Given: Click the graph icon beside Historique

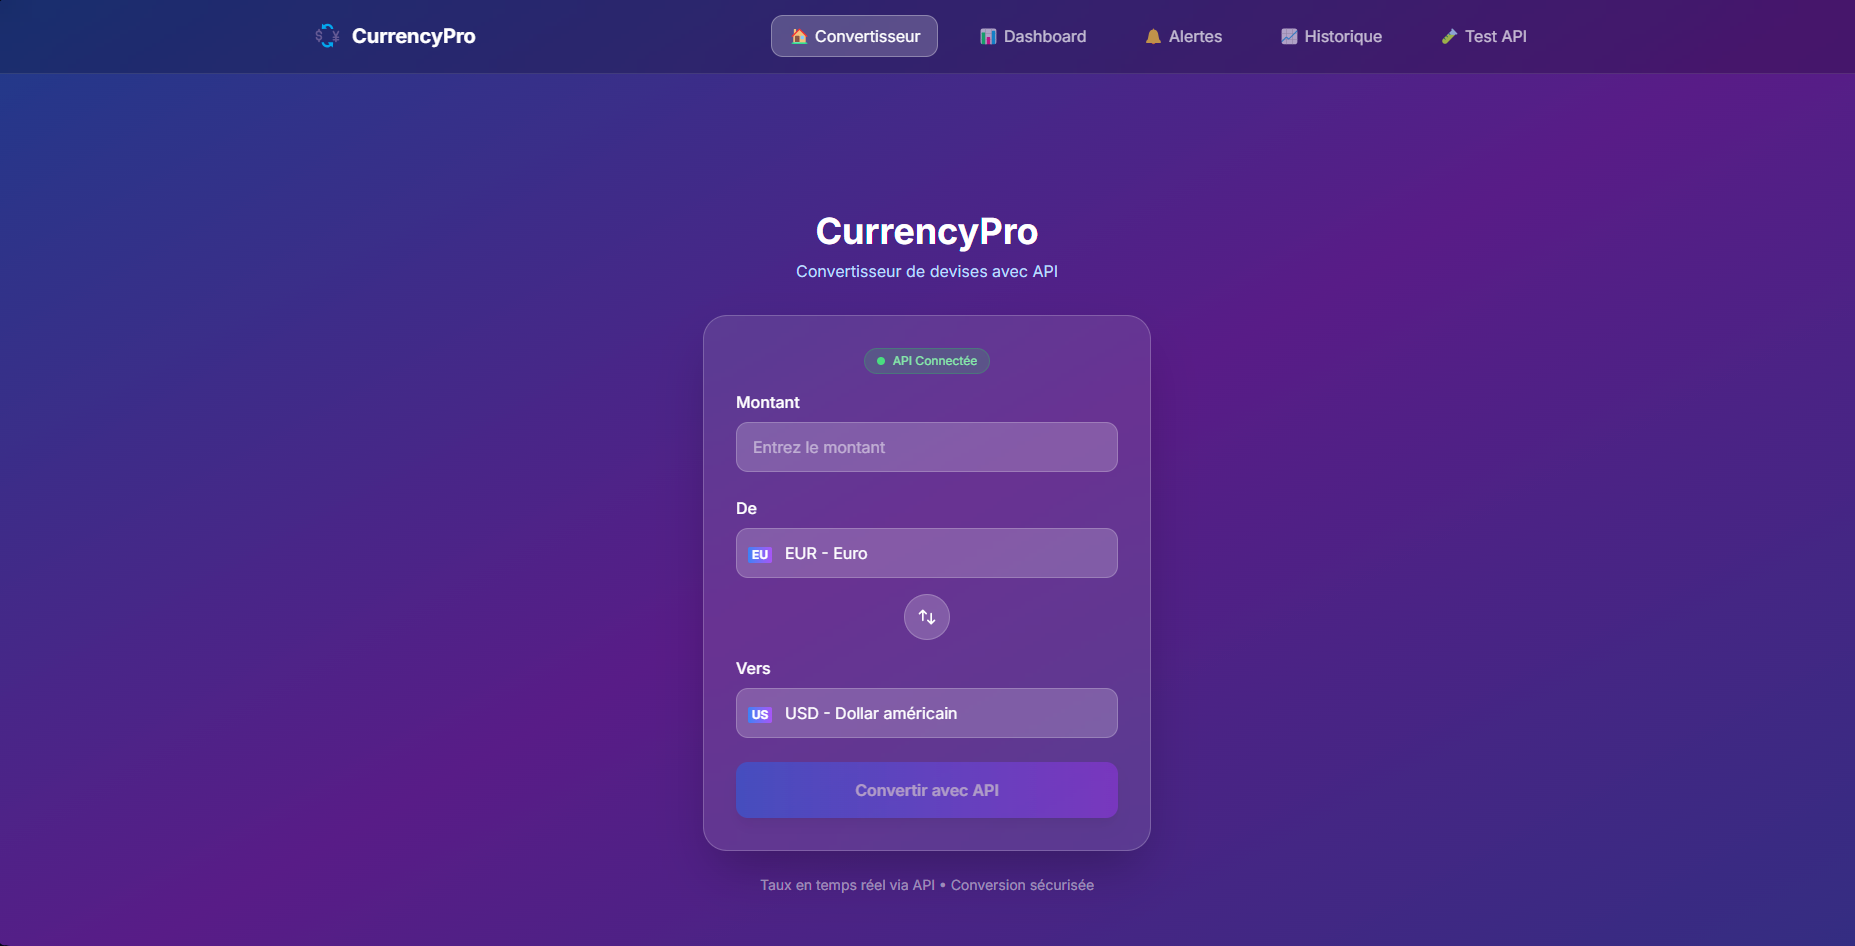Looking at the screenshot, I should point(1289,36).
